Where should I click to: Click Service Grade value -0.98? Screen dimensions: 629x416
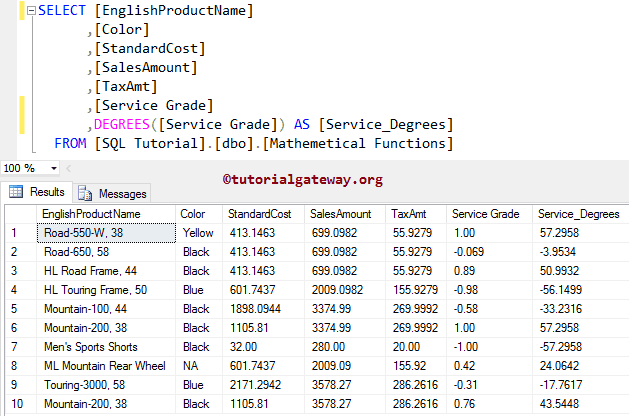click(489, 290)
